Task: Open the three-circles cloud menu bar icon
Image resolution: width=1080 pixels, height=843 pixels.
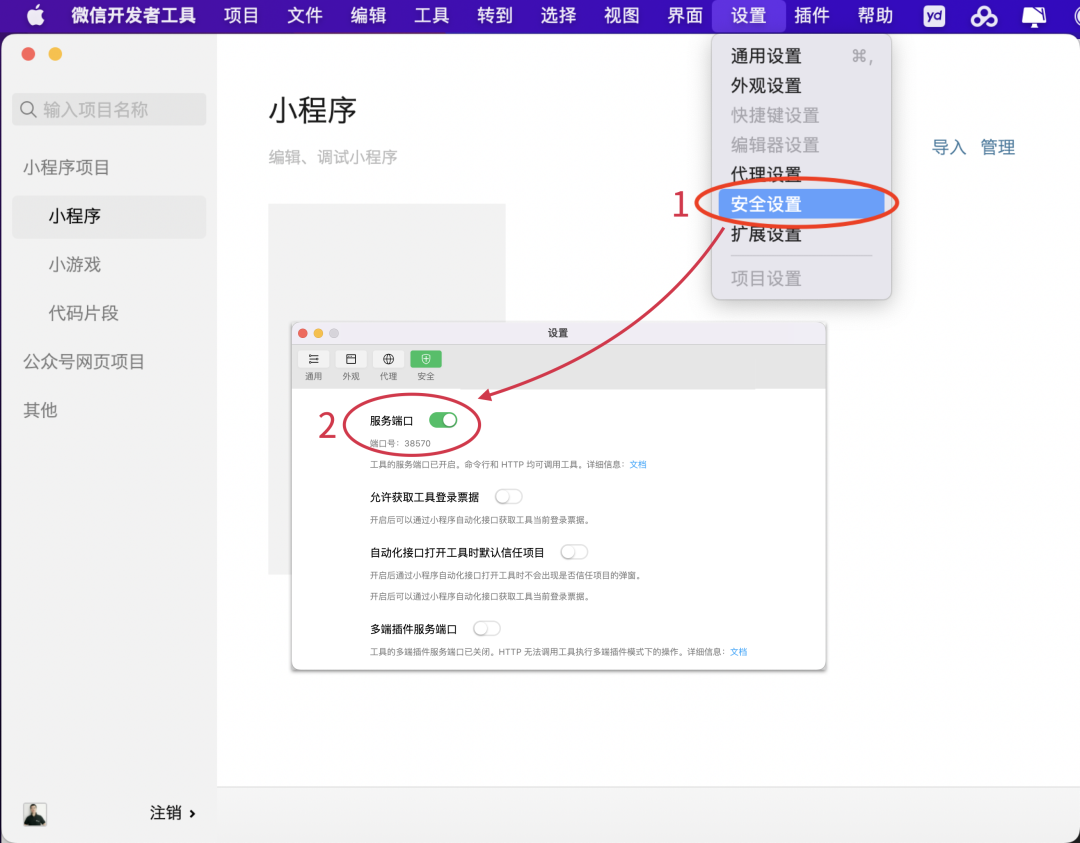Action: click(984, 16)
